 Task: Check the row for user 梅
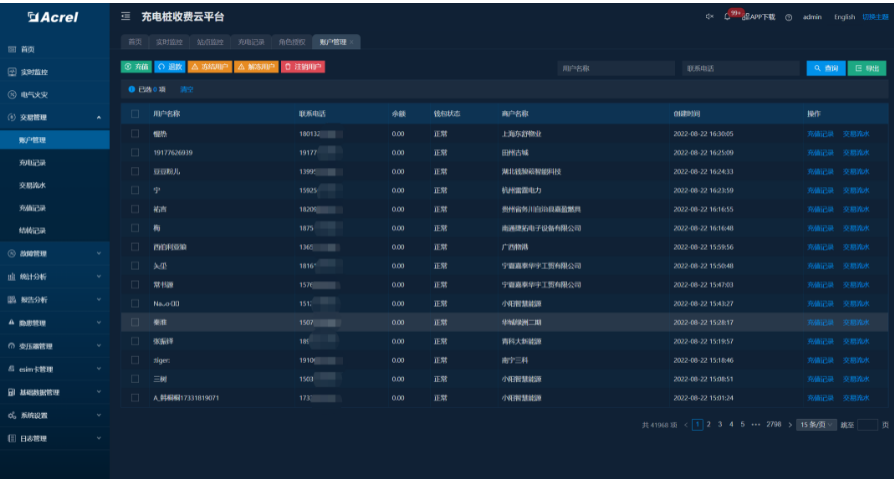point(135,228)
